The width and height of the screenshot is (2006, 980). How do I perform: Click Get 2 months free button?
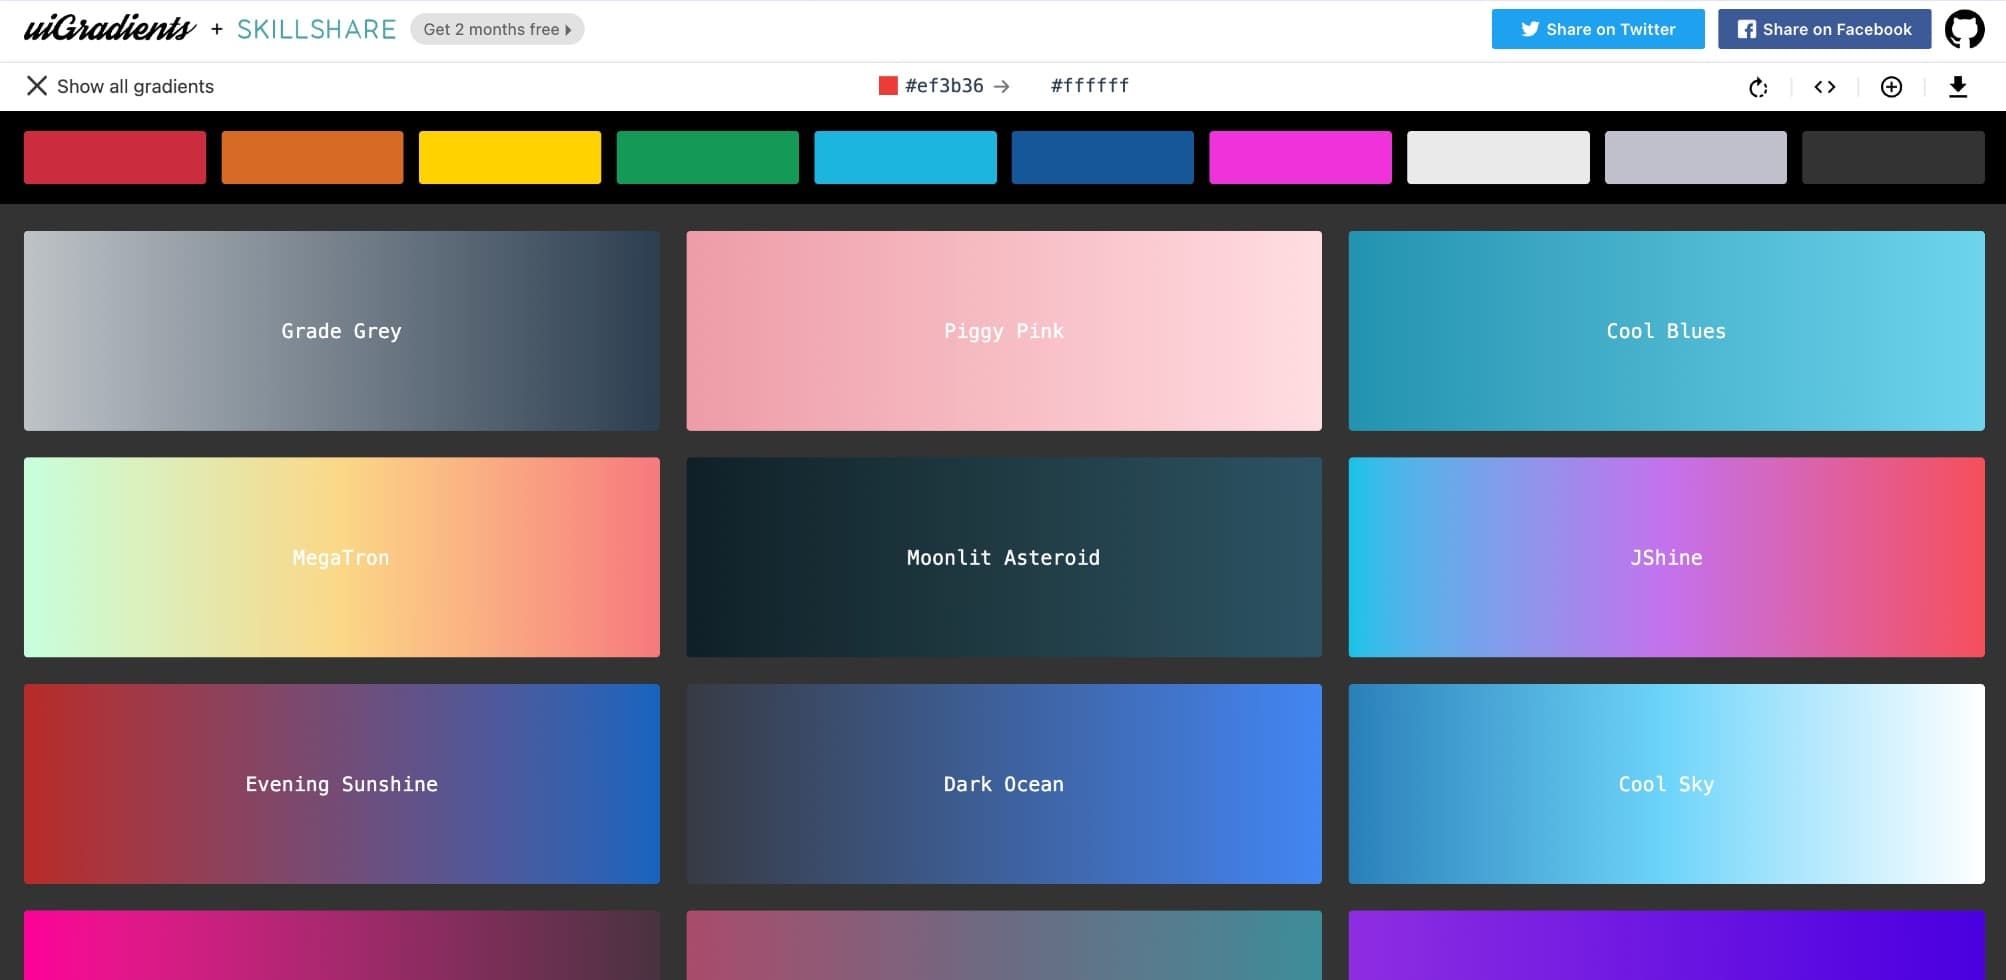coord(497,29)
